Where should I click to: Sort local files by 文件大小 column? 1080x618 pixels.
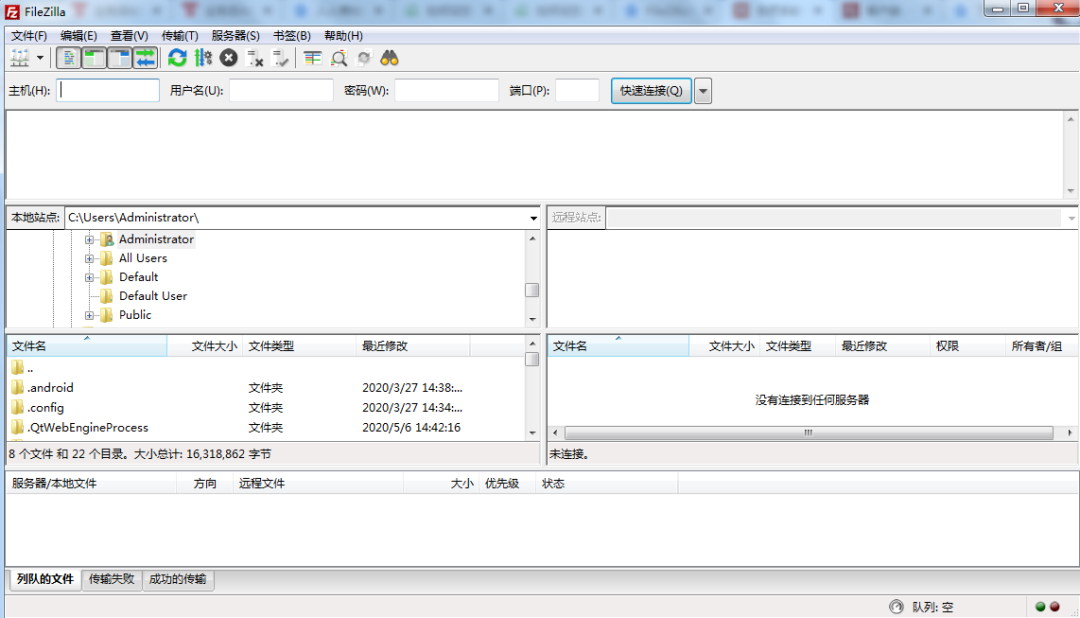pyautogui.click(x=205, y=346)
